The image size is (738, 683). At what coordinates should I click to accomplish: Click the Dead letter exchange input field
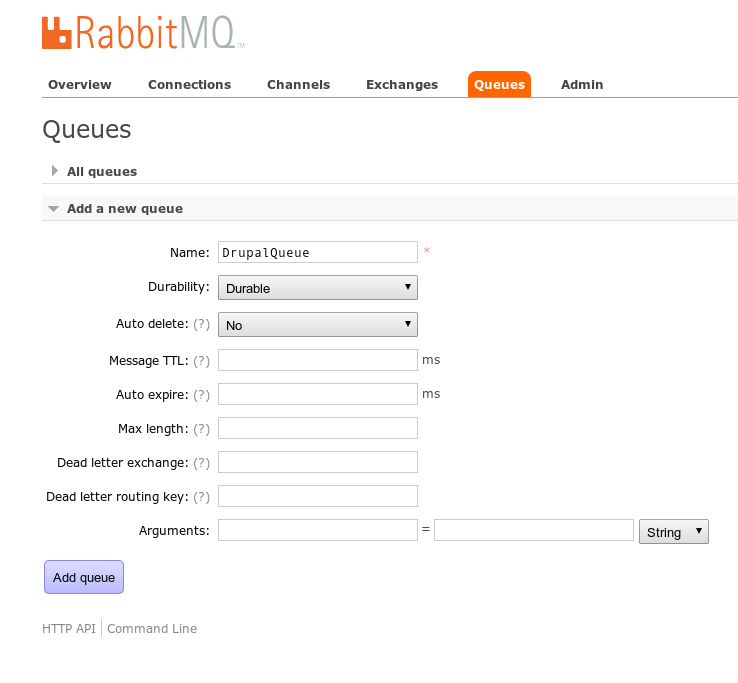318,462
